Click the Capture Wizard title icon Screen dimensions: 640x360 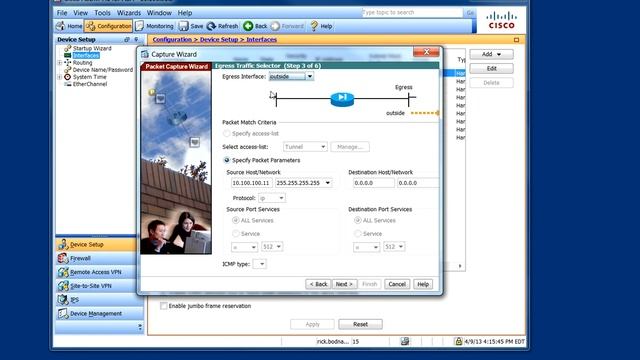pyautogui.click(x=144, y=54)
